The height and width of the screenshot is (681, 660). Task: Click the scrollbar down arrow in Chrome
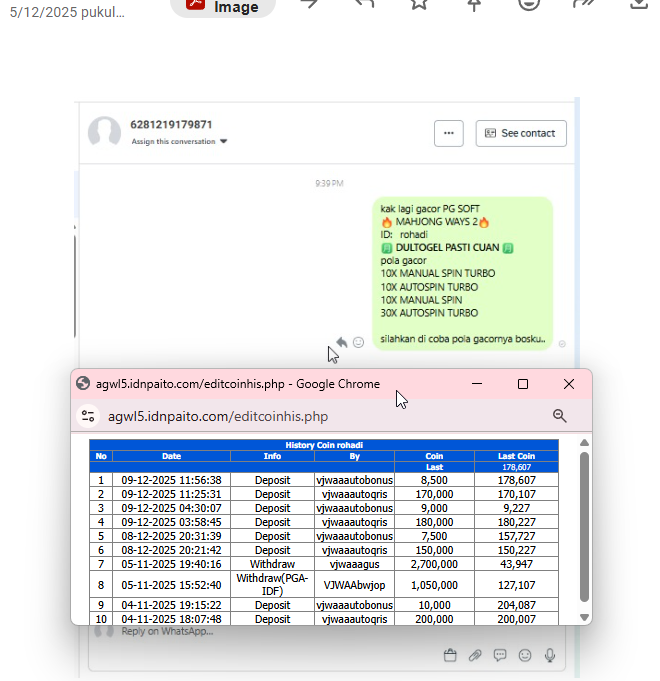[584, 617]
